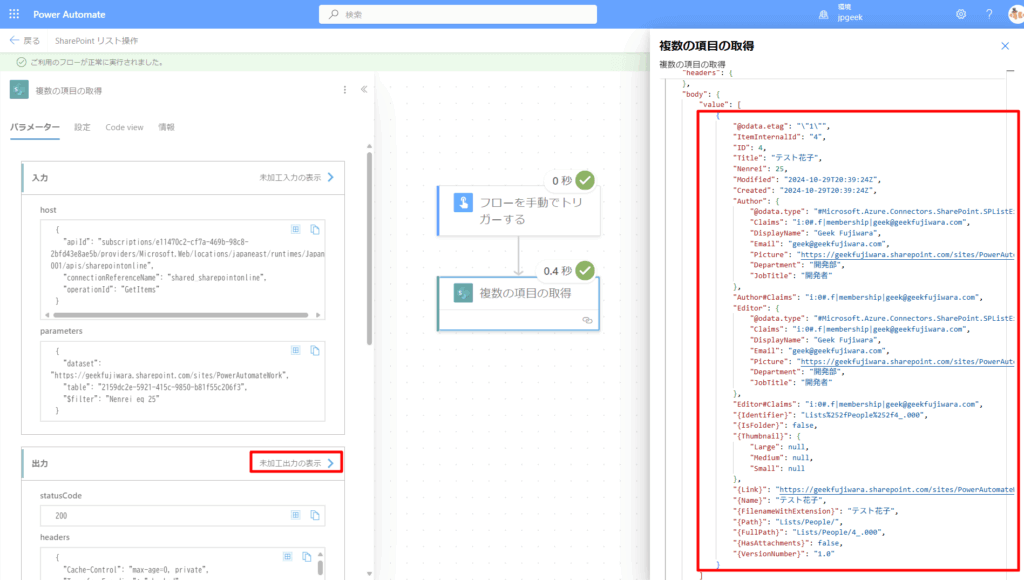Copy the headers JSON with copy icon

(x=306, y=557)
